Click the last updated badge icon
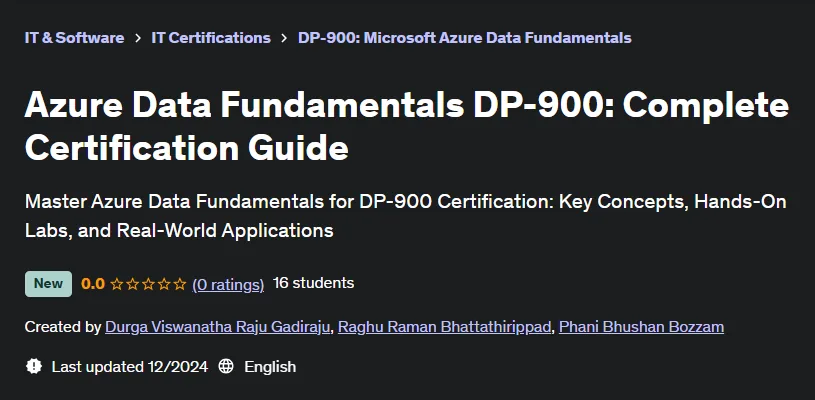 click(x=34, y=366)
